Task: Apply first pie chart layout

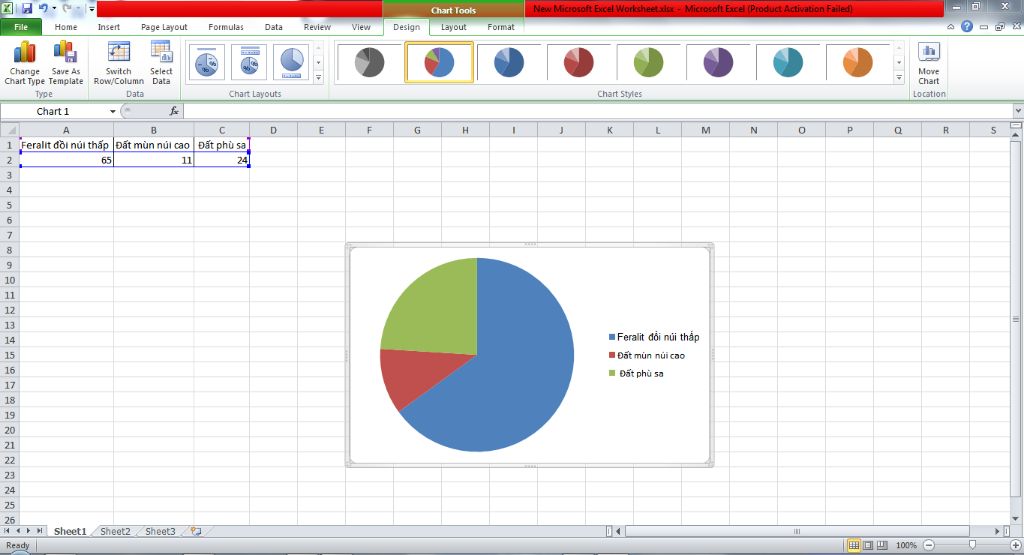Action: click(x=206, y=62)
